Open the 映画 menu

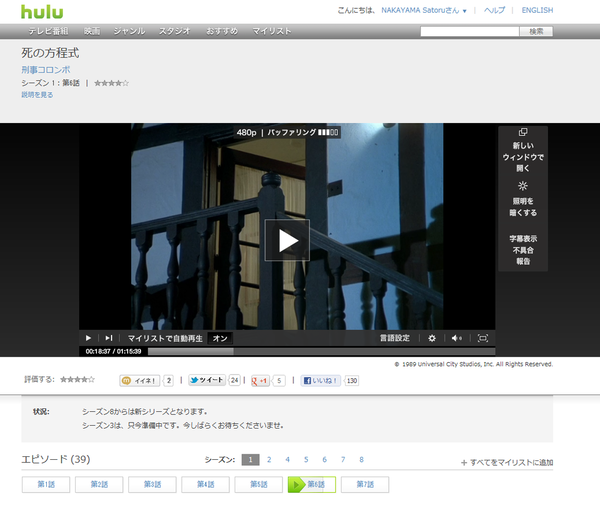tap(92, 31)
